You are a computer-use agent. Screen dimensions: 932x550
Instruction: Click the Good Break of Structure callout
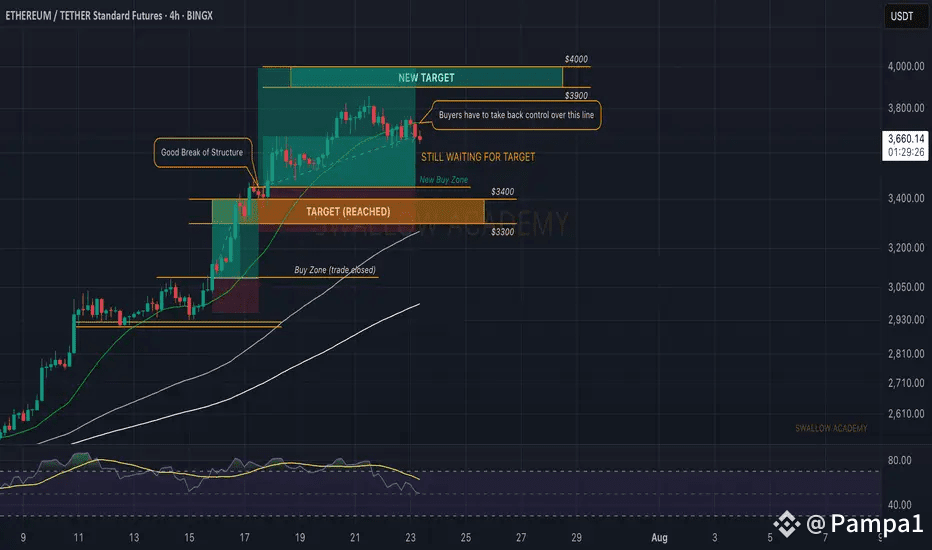pyautogui.click(x=202, y=152)
